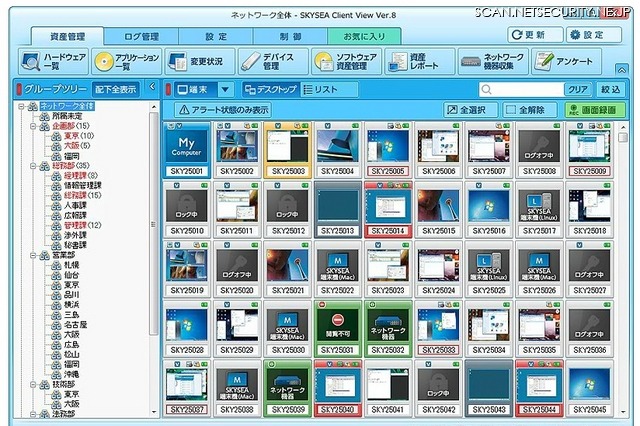Select 沖縄 group in tree
Viewport: 640px width, 426px height.
(71, 375)
